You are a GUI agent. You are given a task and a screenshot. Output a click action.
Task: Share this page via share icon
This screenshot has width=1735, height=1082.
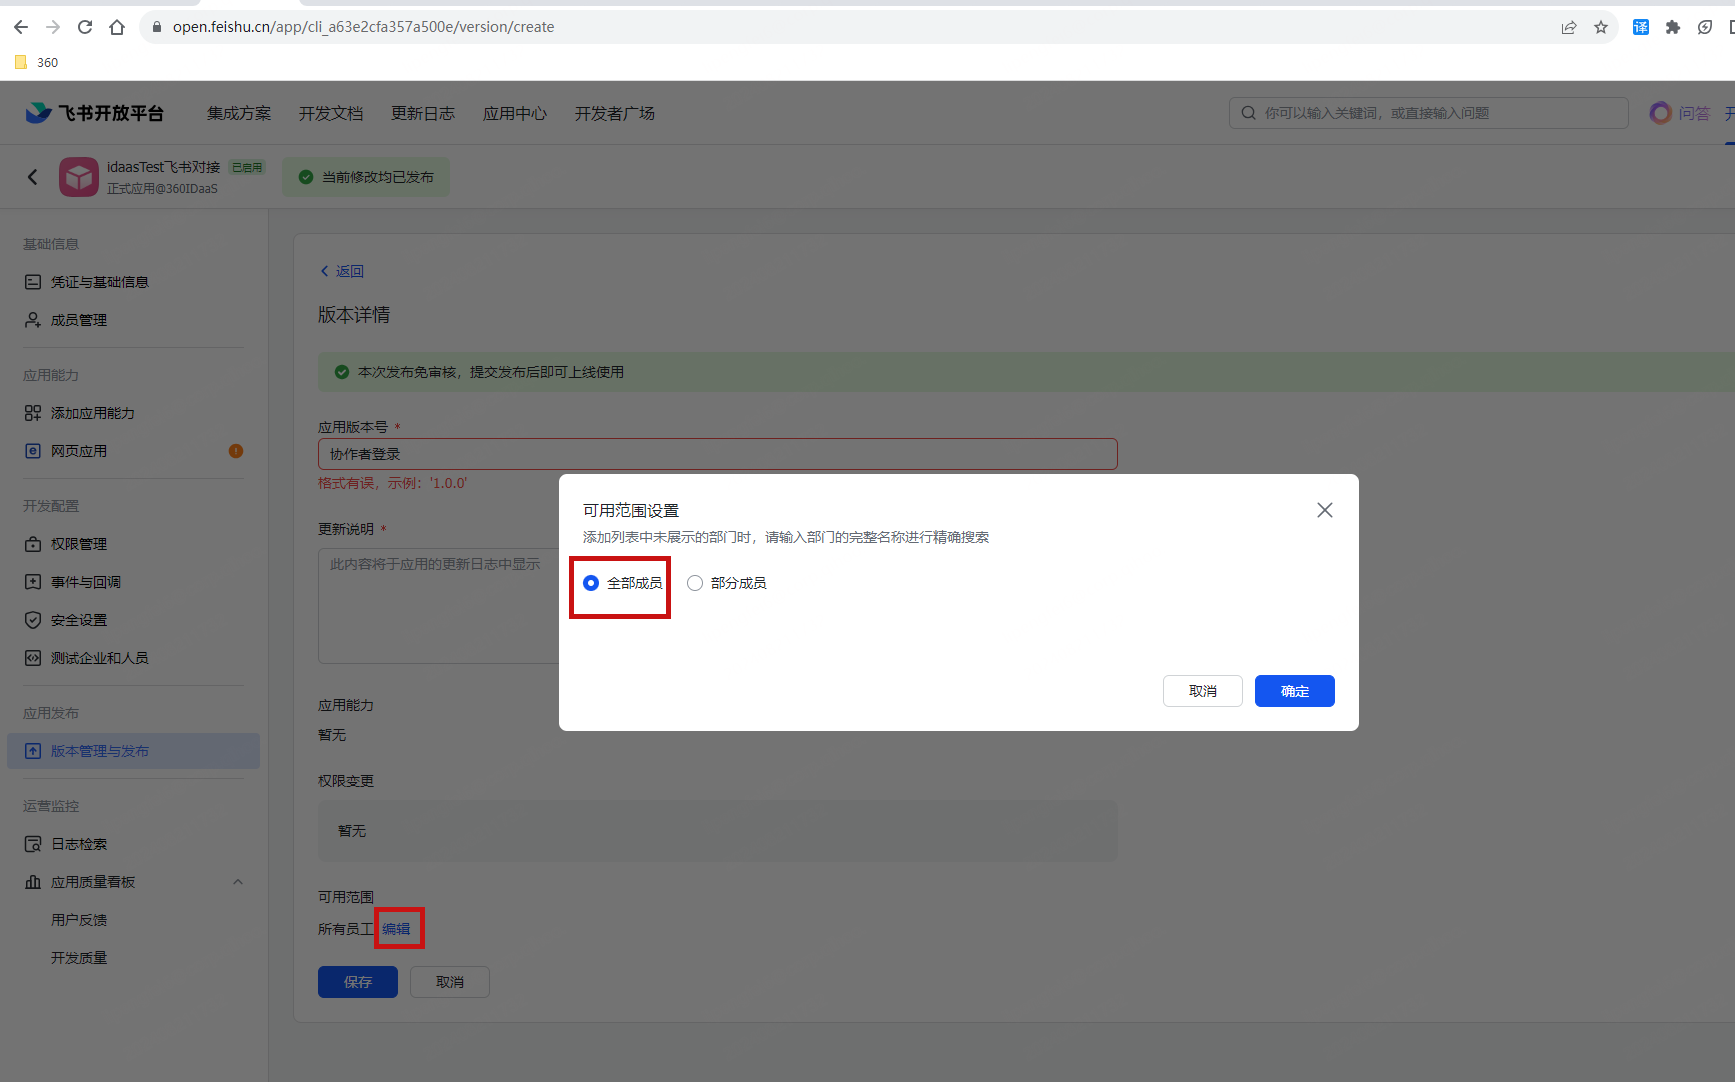pyautogui.click(x=1569, y=27)
